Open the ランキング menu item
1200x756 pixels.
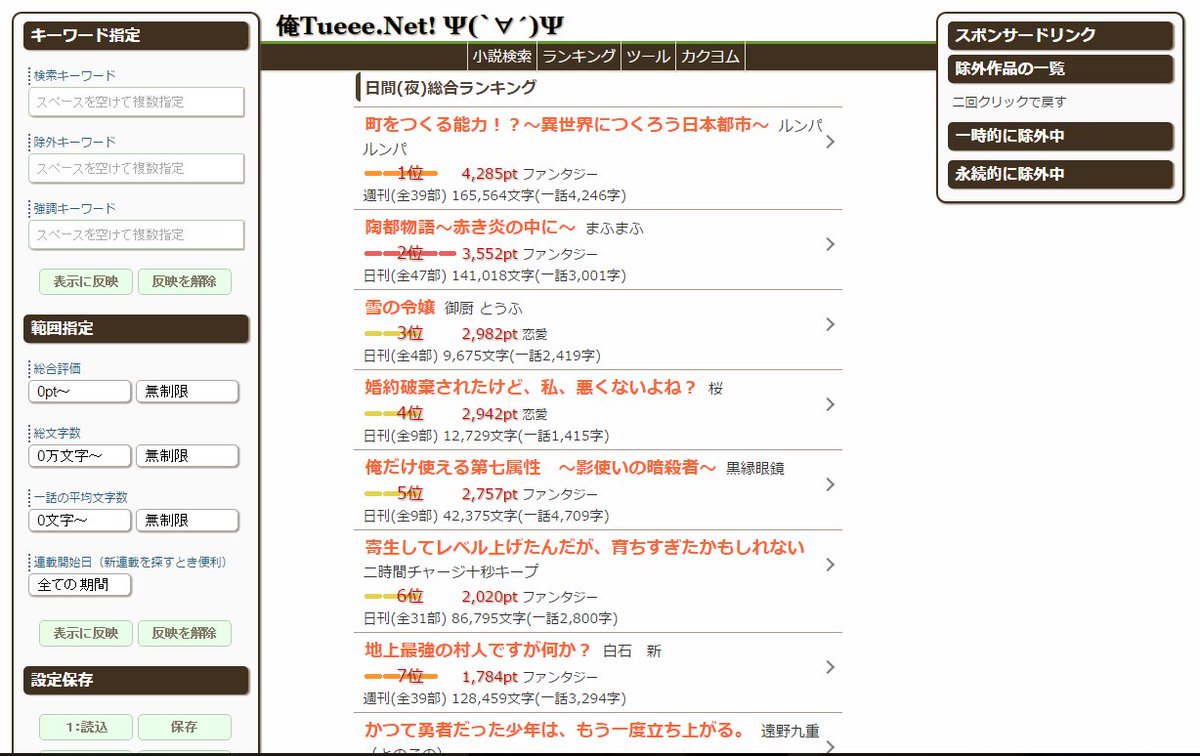(579, 56)
